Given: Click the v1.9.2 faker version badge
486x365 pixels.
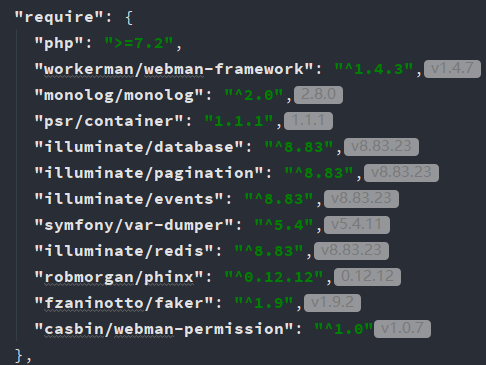Looking at the screenshot, I should point(332,303).
